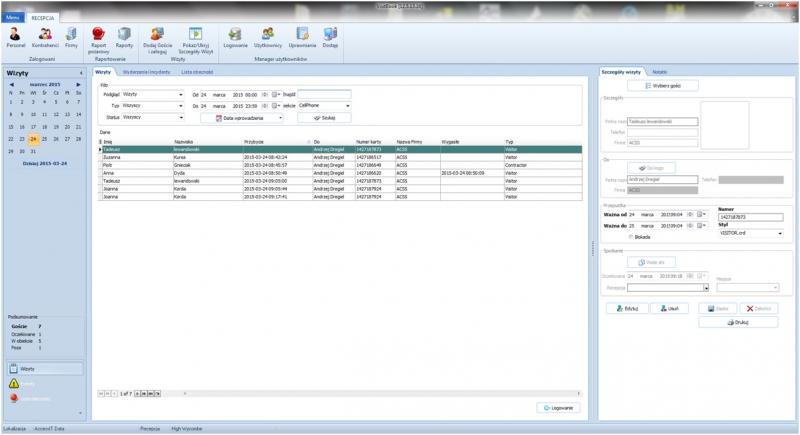Select the Piotr Contractor row
Viewport: 800px width, 435px height.
(340, 165)
